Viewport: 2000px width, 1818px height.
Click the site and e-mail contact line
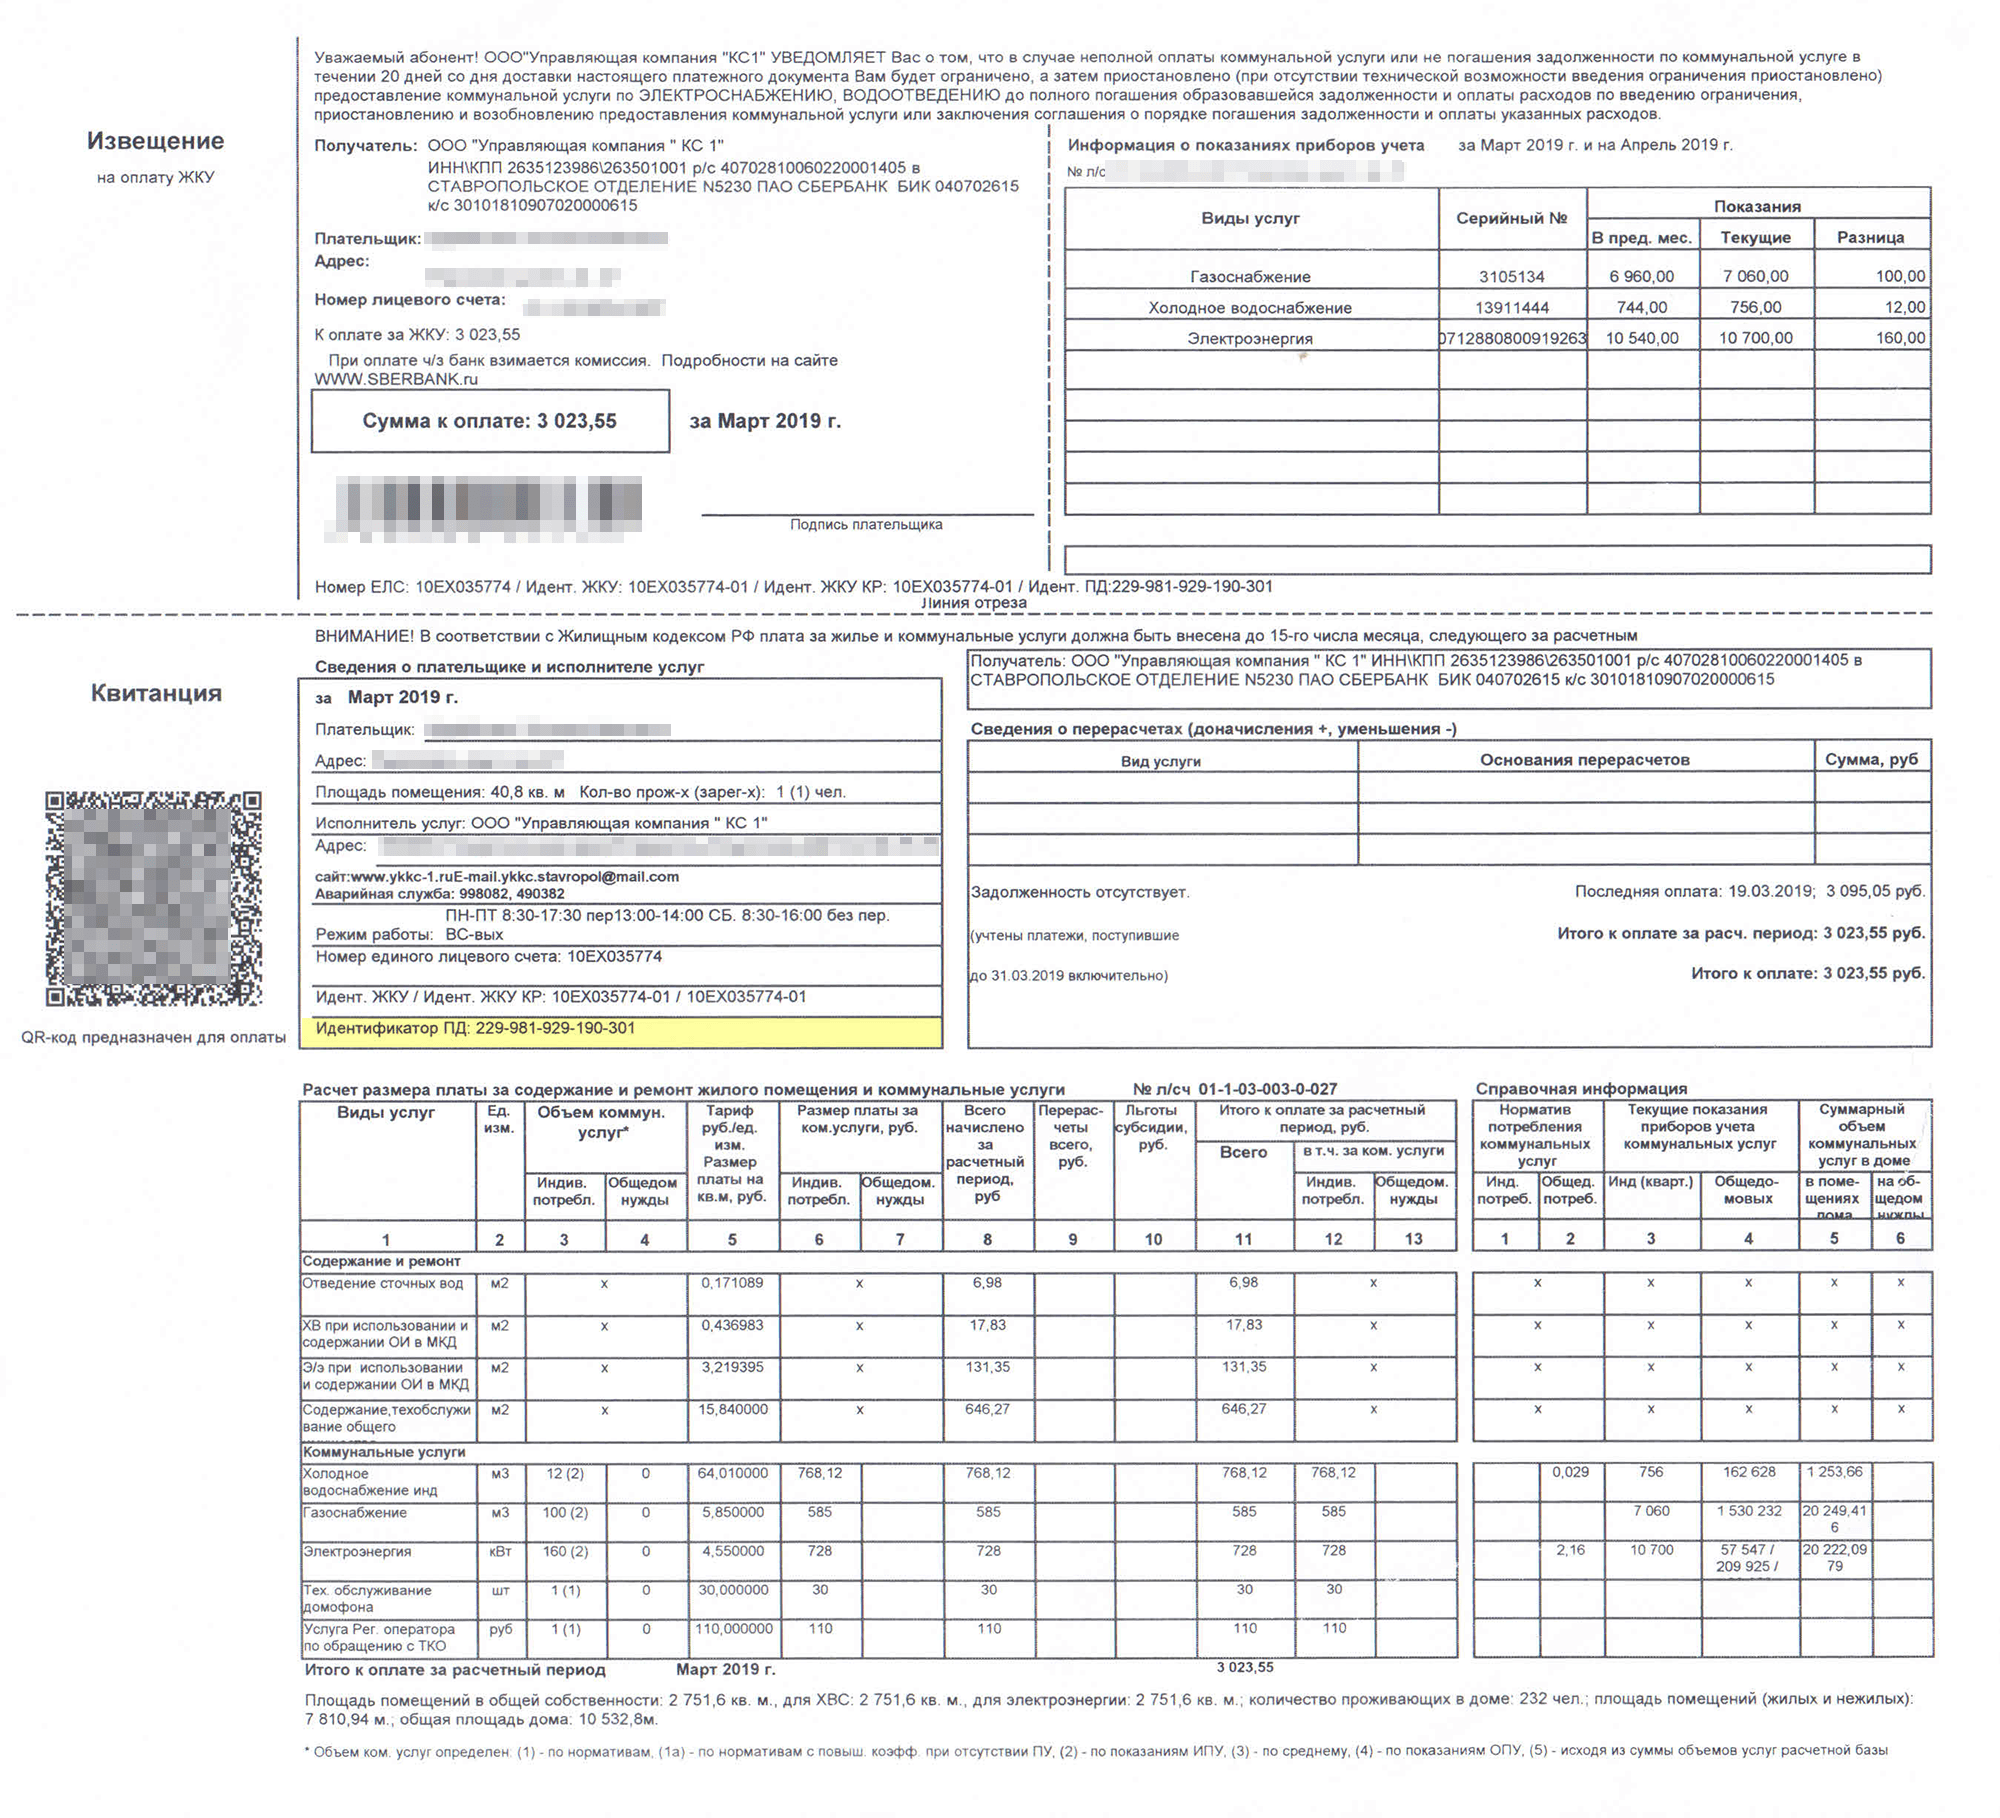497,877
